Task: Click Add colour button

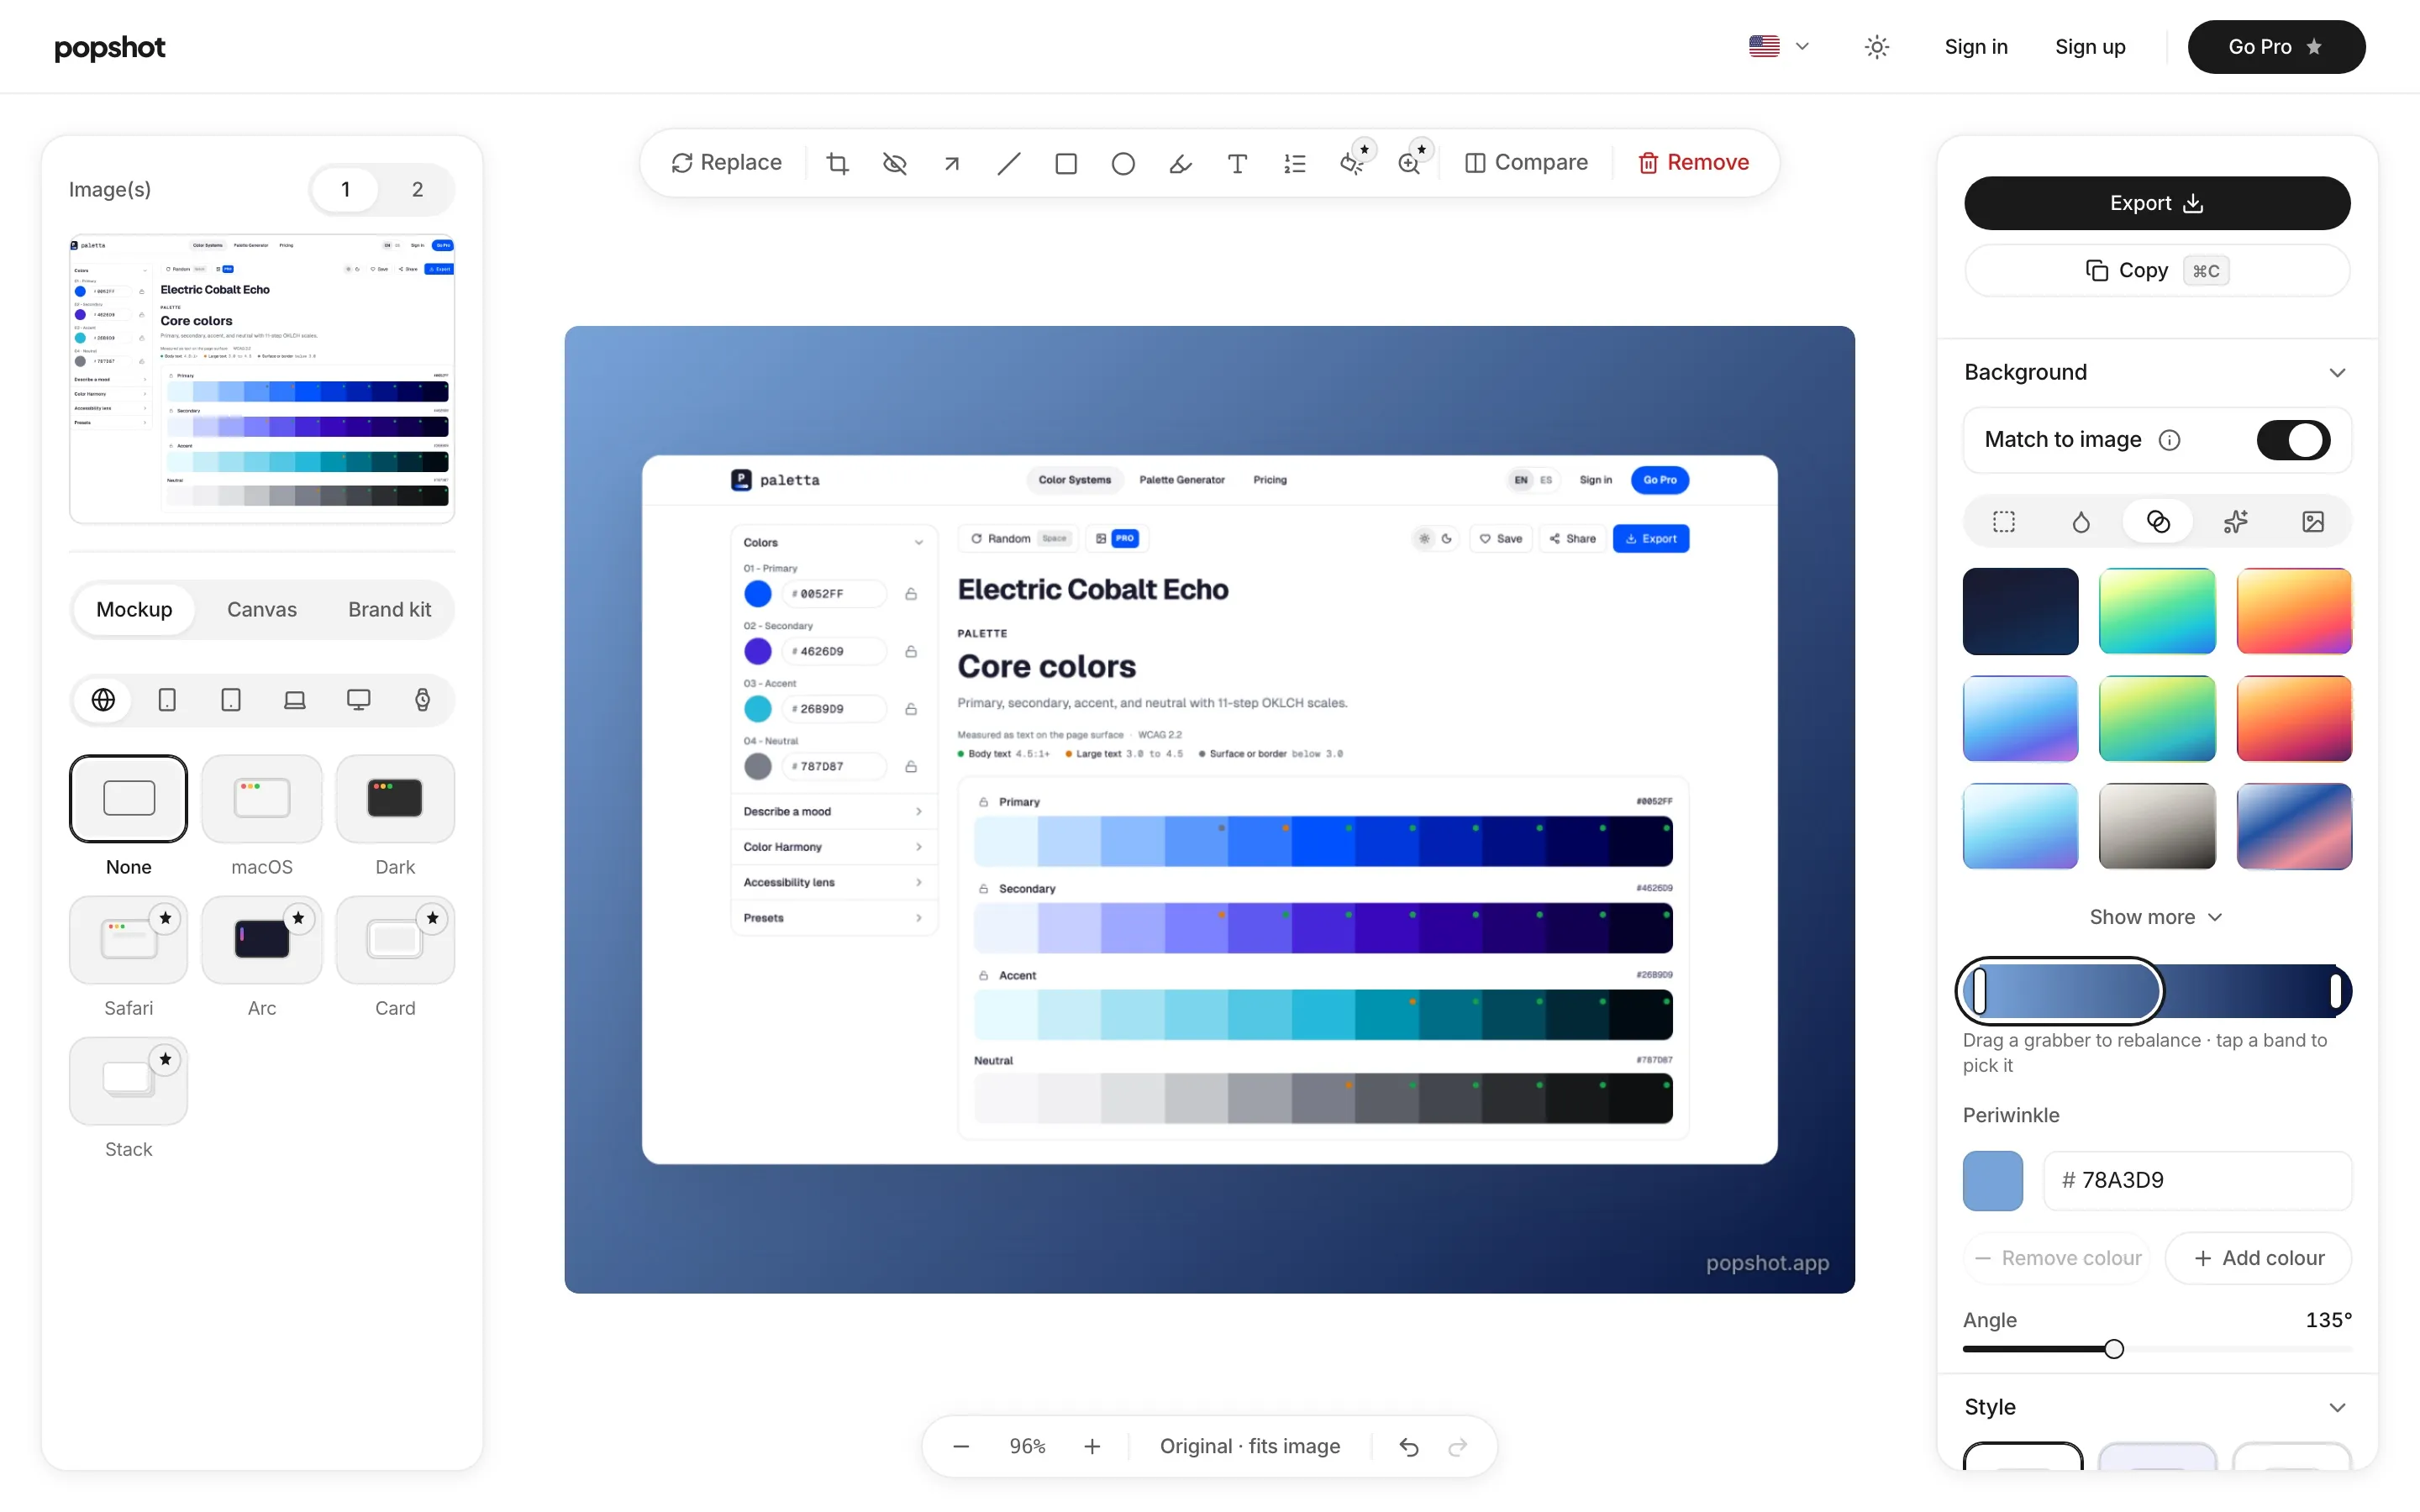Action: coord(2258,1259)
